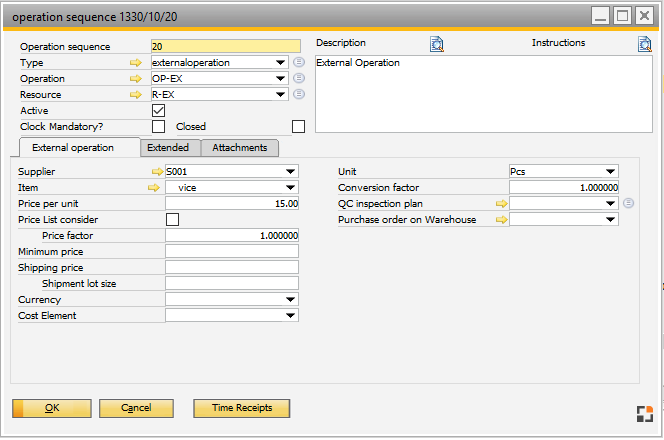Click the Instructions editor icon

coord(645,43)
